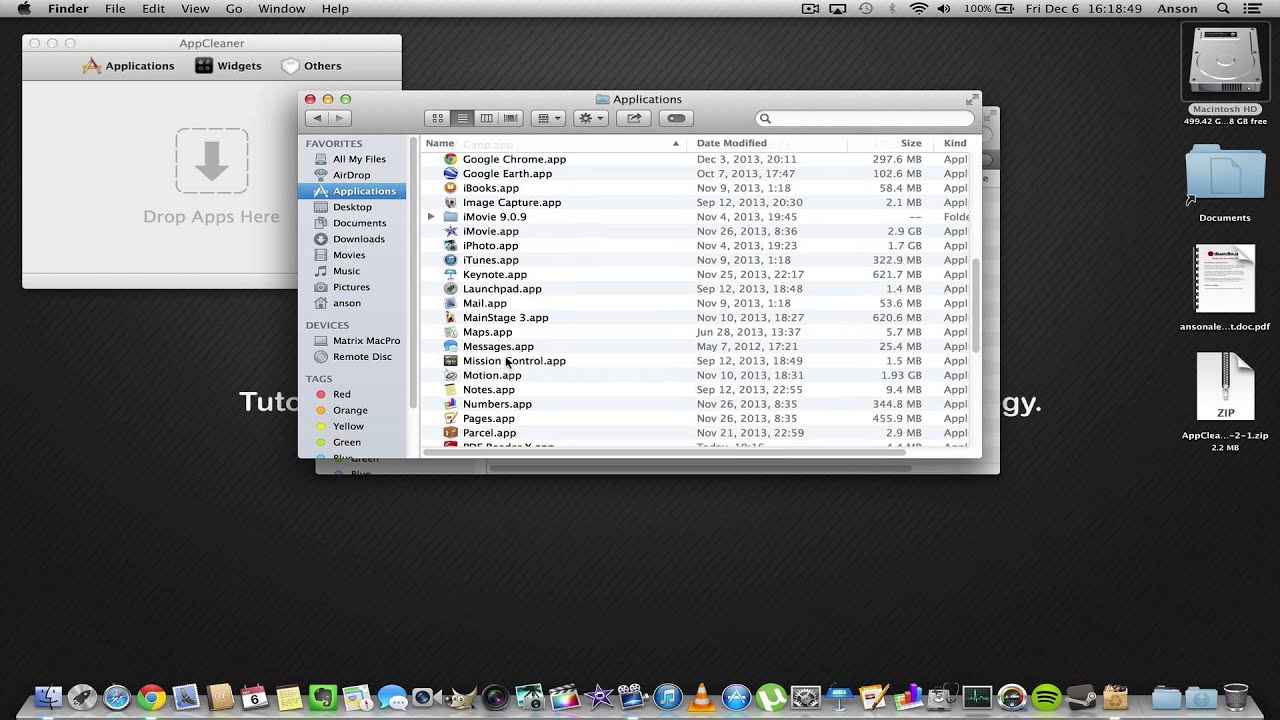Expand the iMovie 9.0.9 folder

click(x=431, y=217)
